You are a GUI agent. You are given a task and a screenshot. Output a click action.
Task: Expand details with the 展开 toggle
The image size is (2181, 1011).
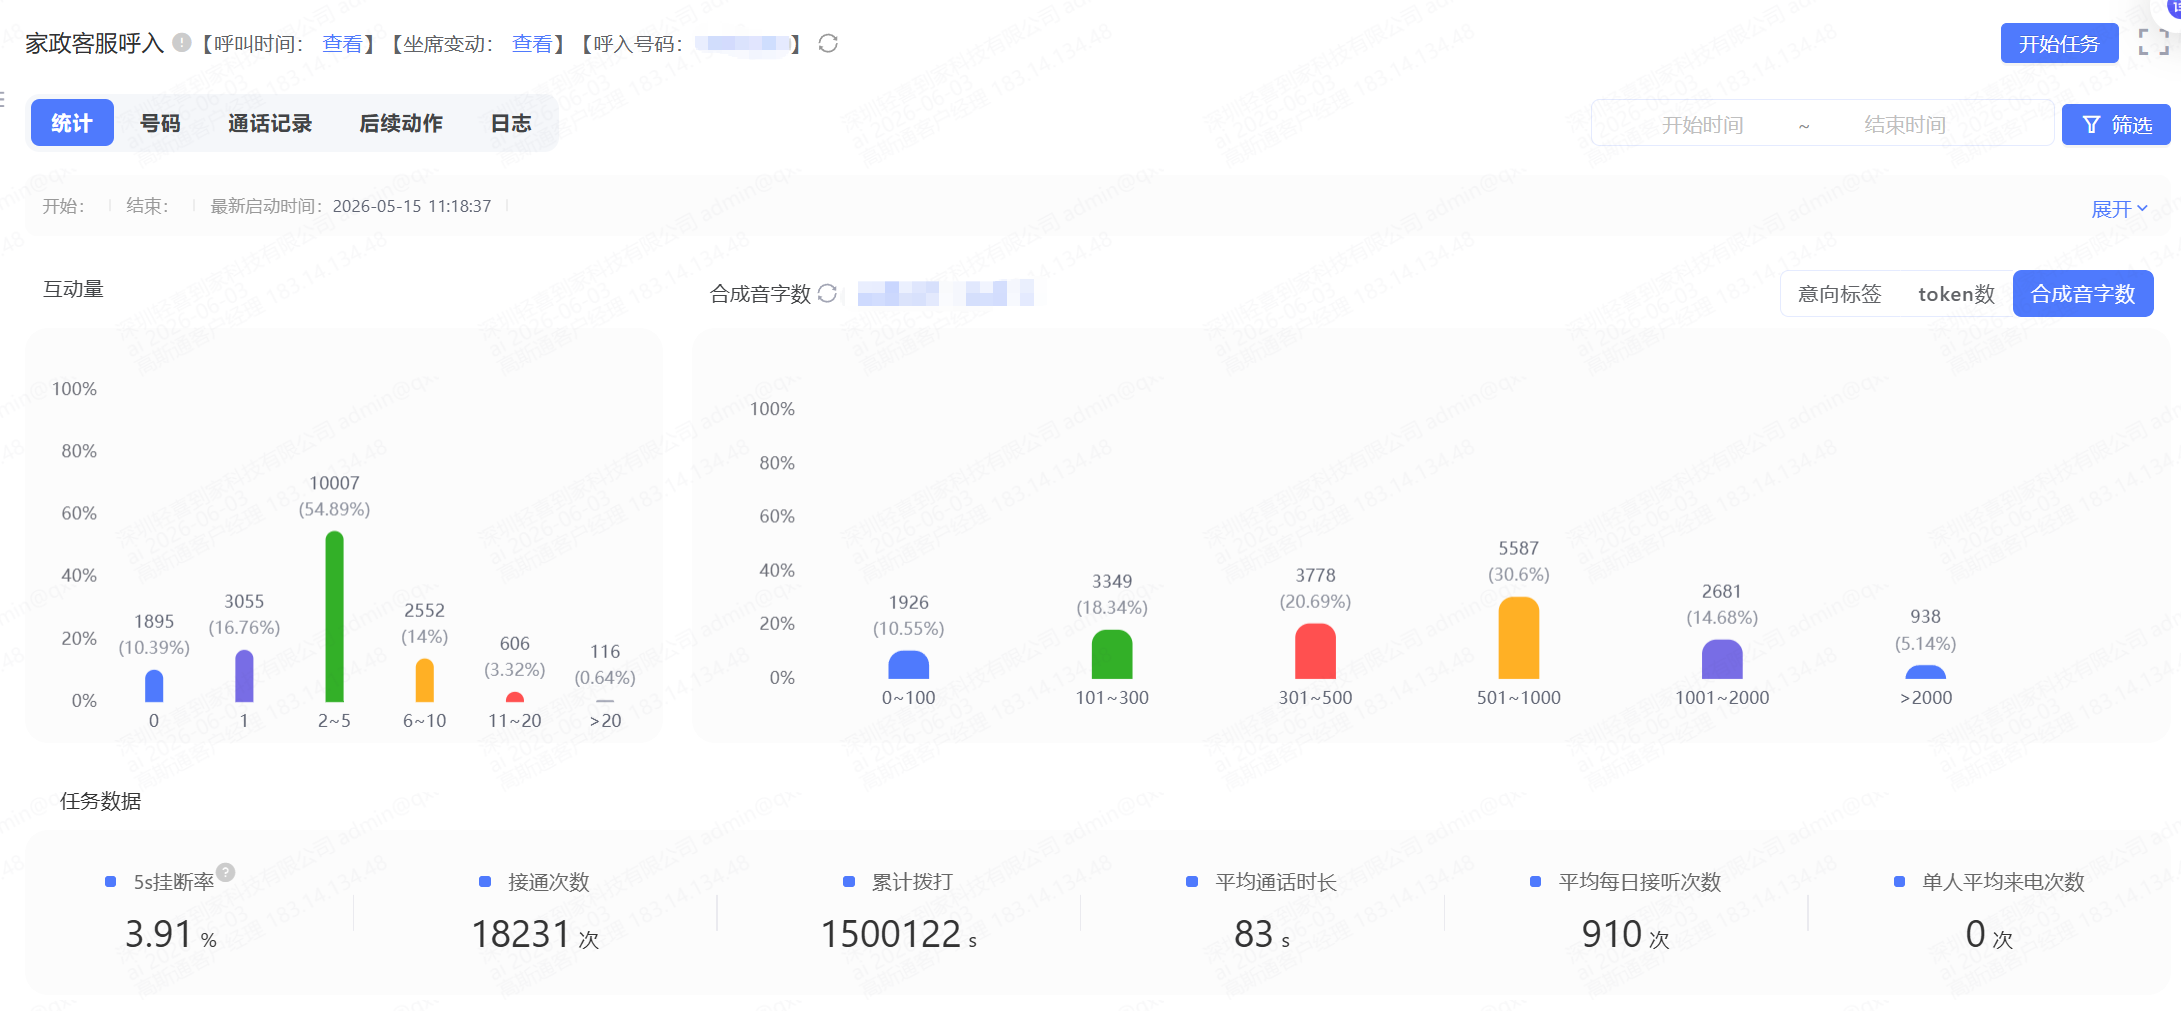pos(2119,209)
